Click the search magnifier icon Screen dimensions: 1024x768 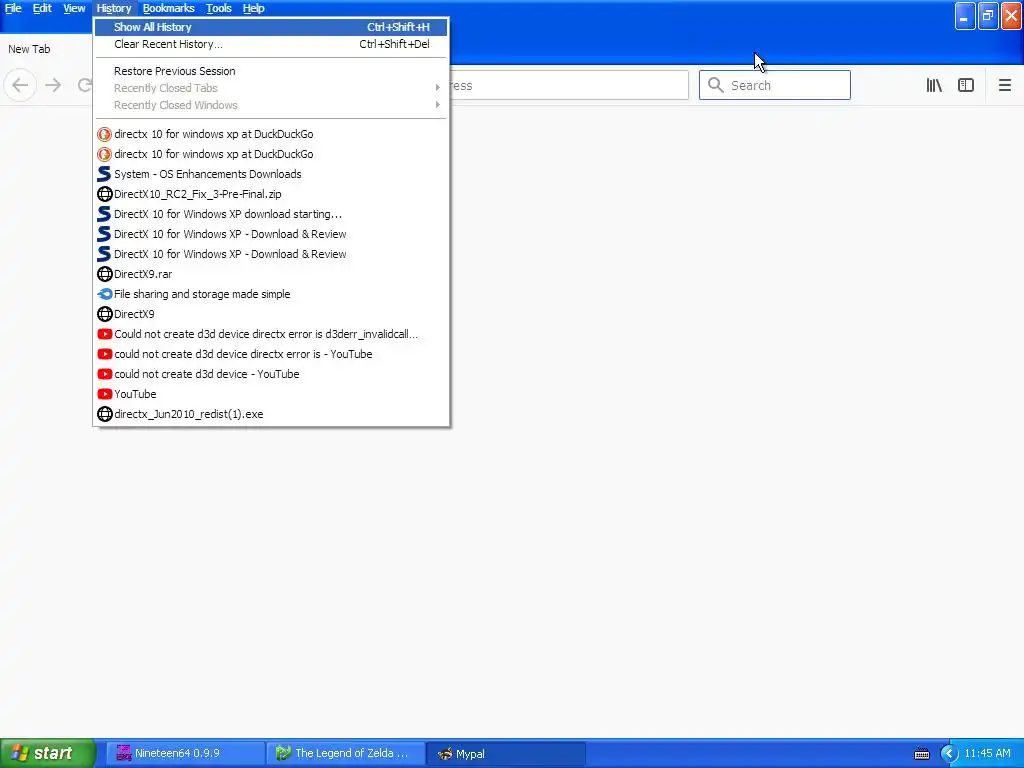[x=716, y=86]
